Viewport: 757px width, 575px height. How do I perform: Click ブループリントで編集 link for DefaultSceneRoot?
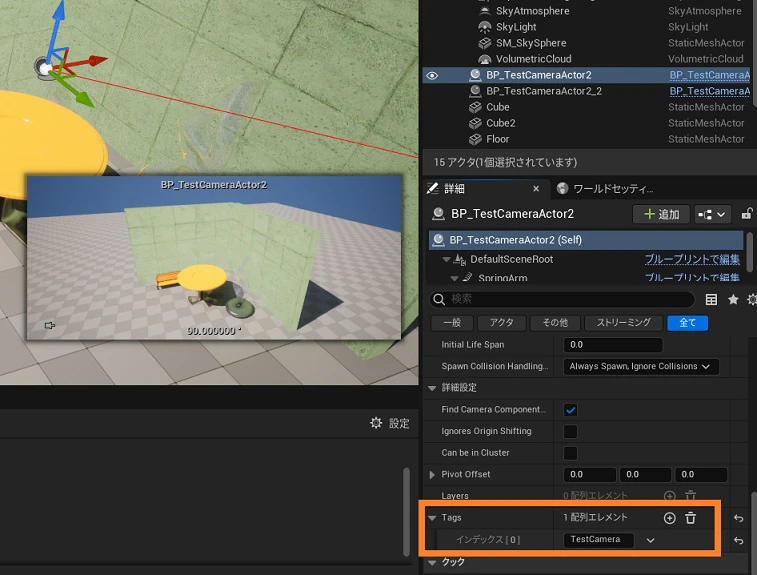[692, 259]
